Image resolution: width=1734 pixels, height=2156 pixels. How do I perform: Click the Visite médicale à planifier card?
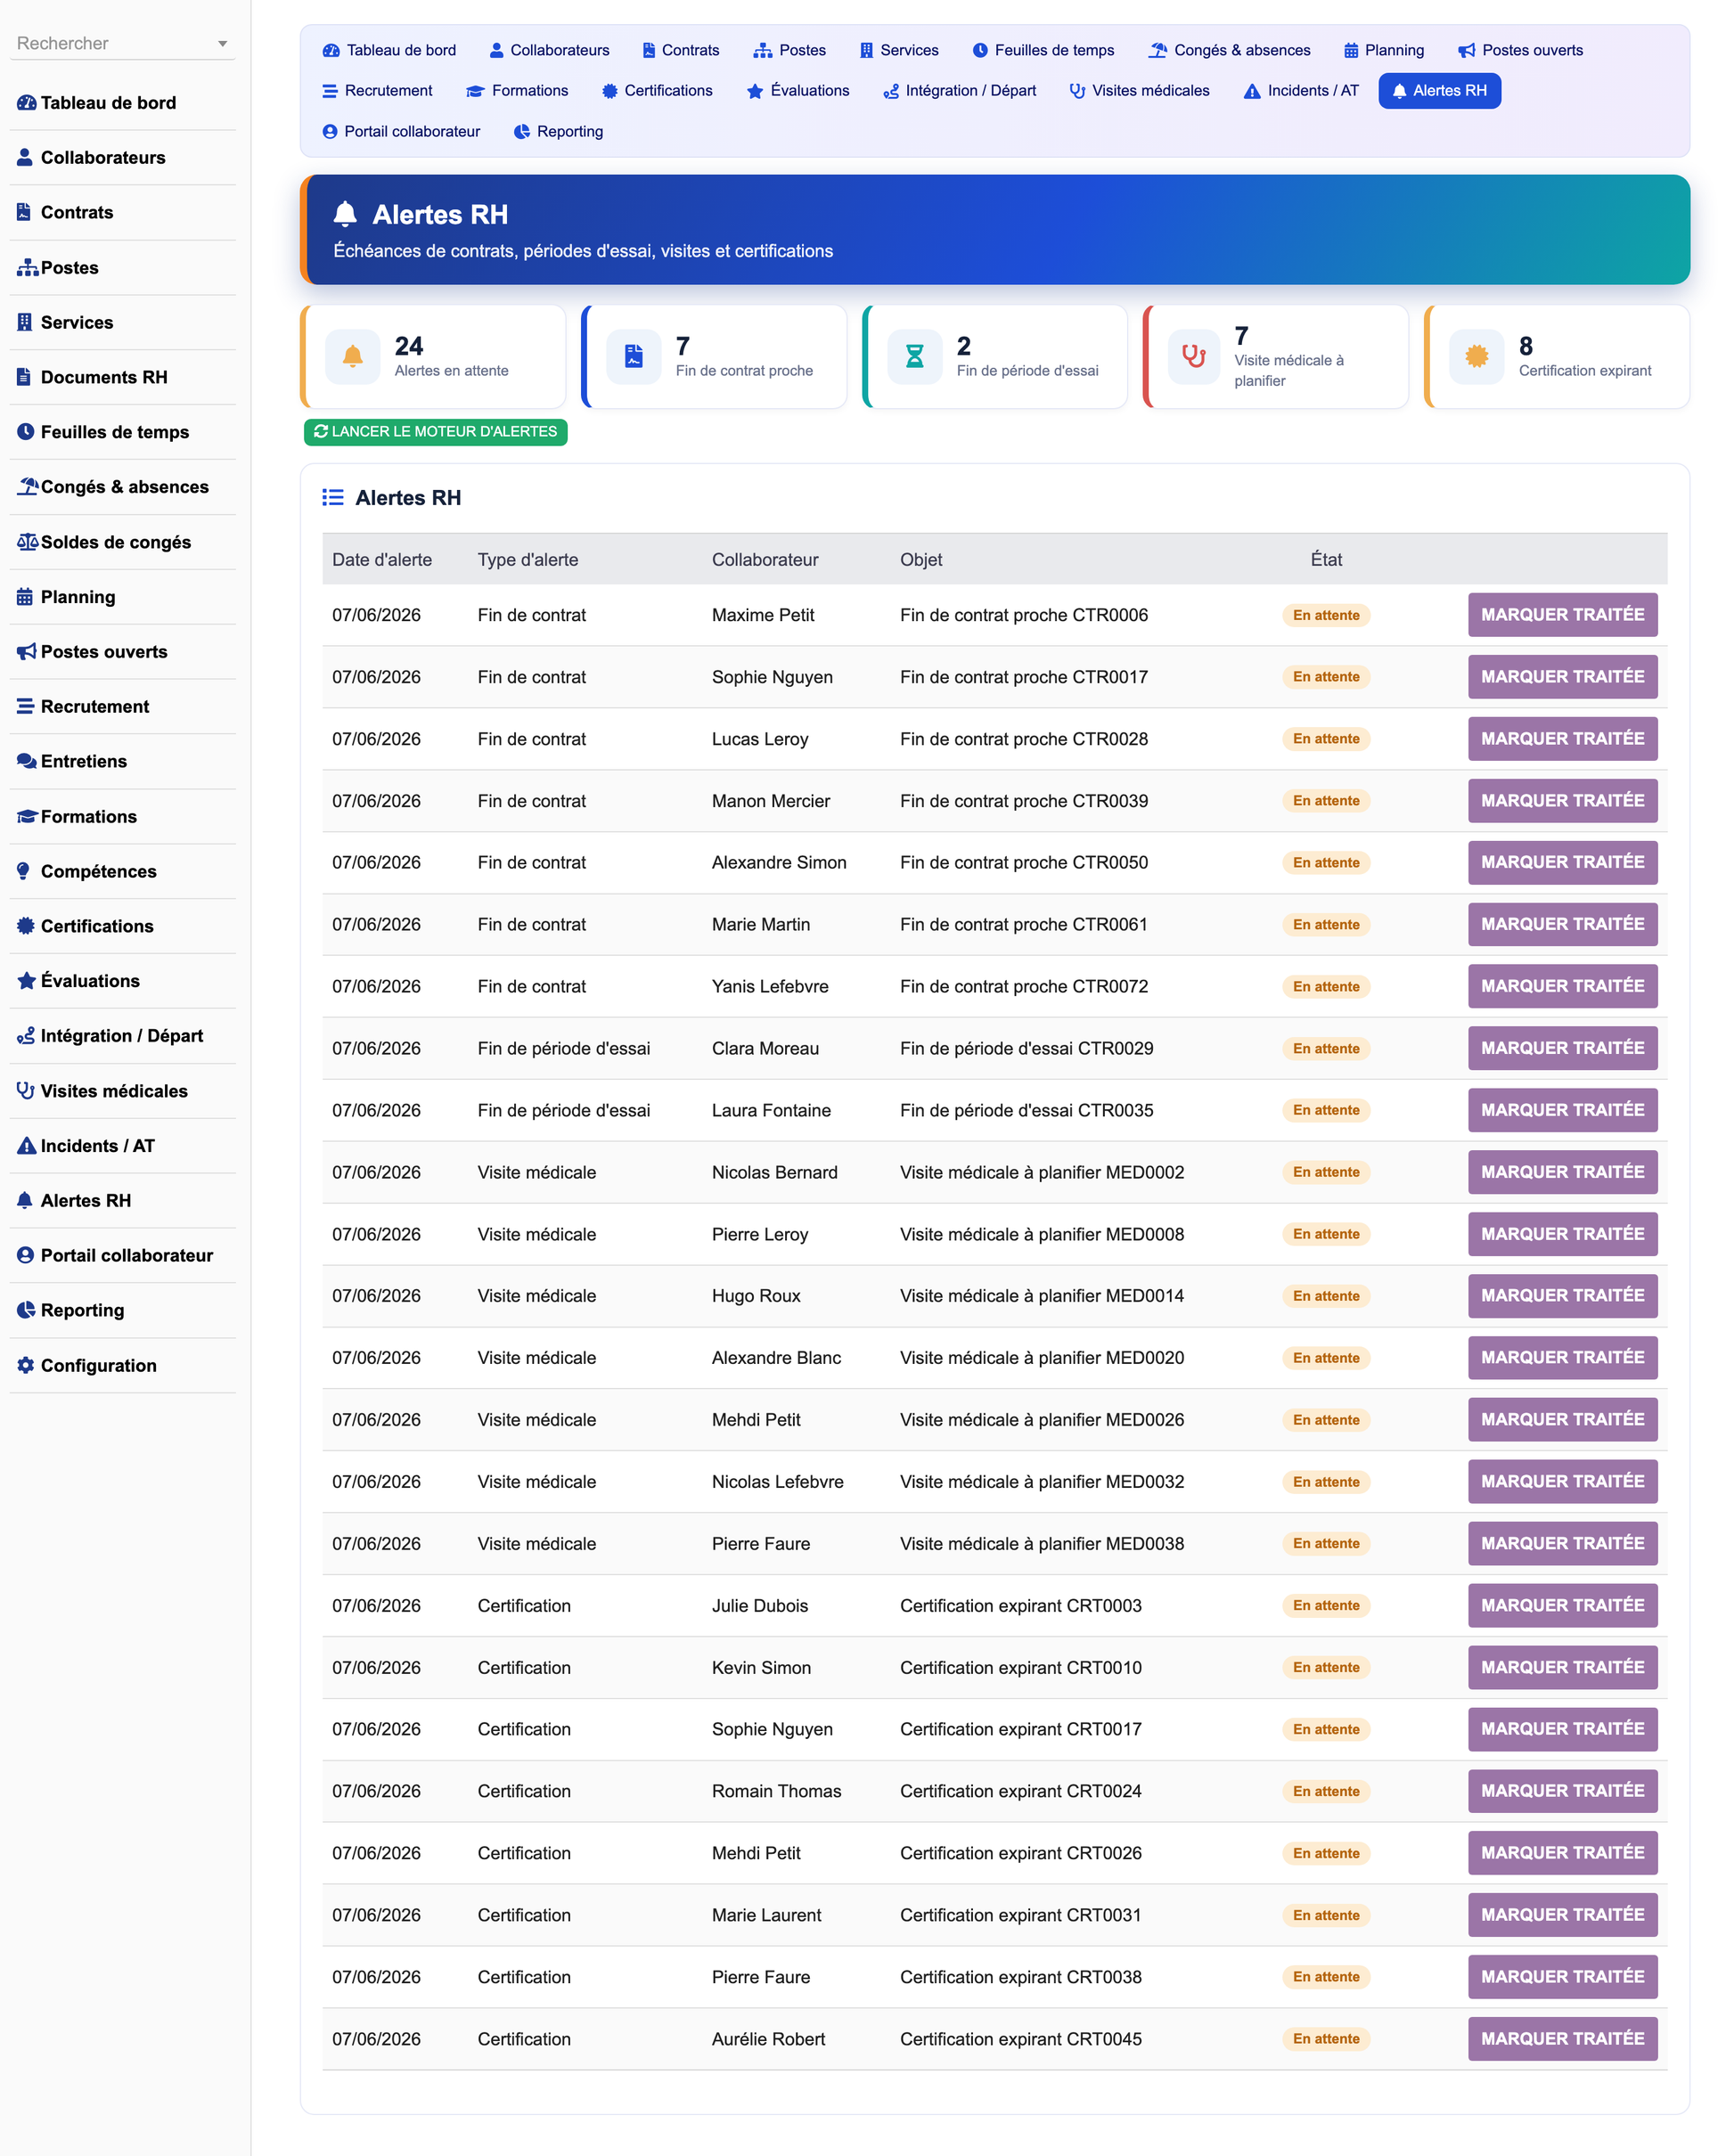pos(1276,356)
